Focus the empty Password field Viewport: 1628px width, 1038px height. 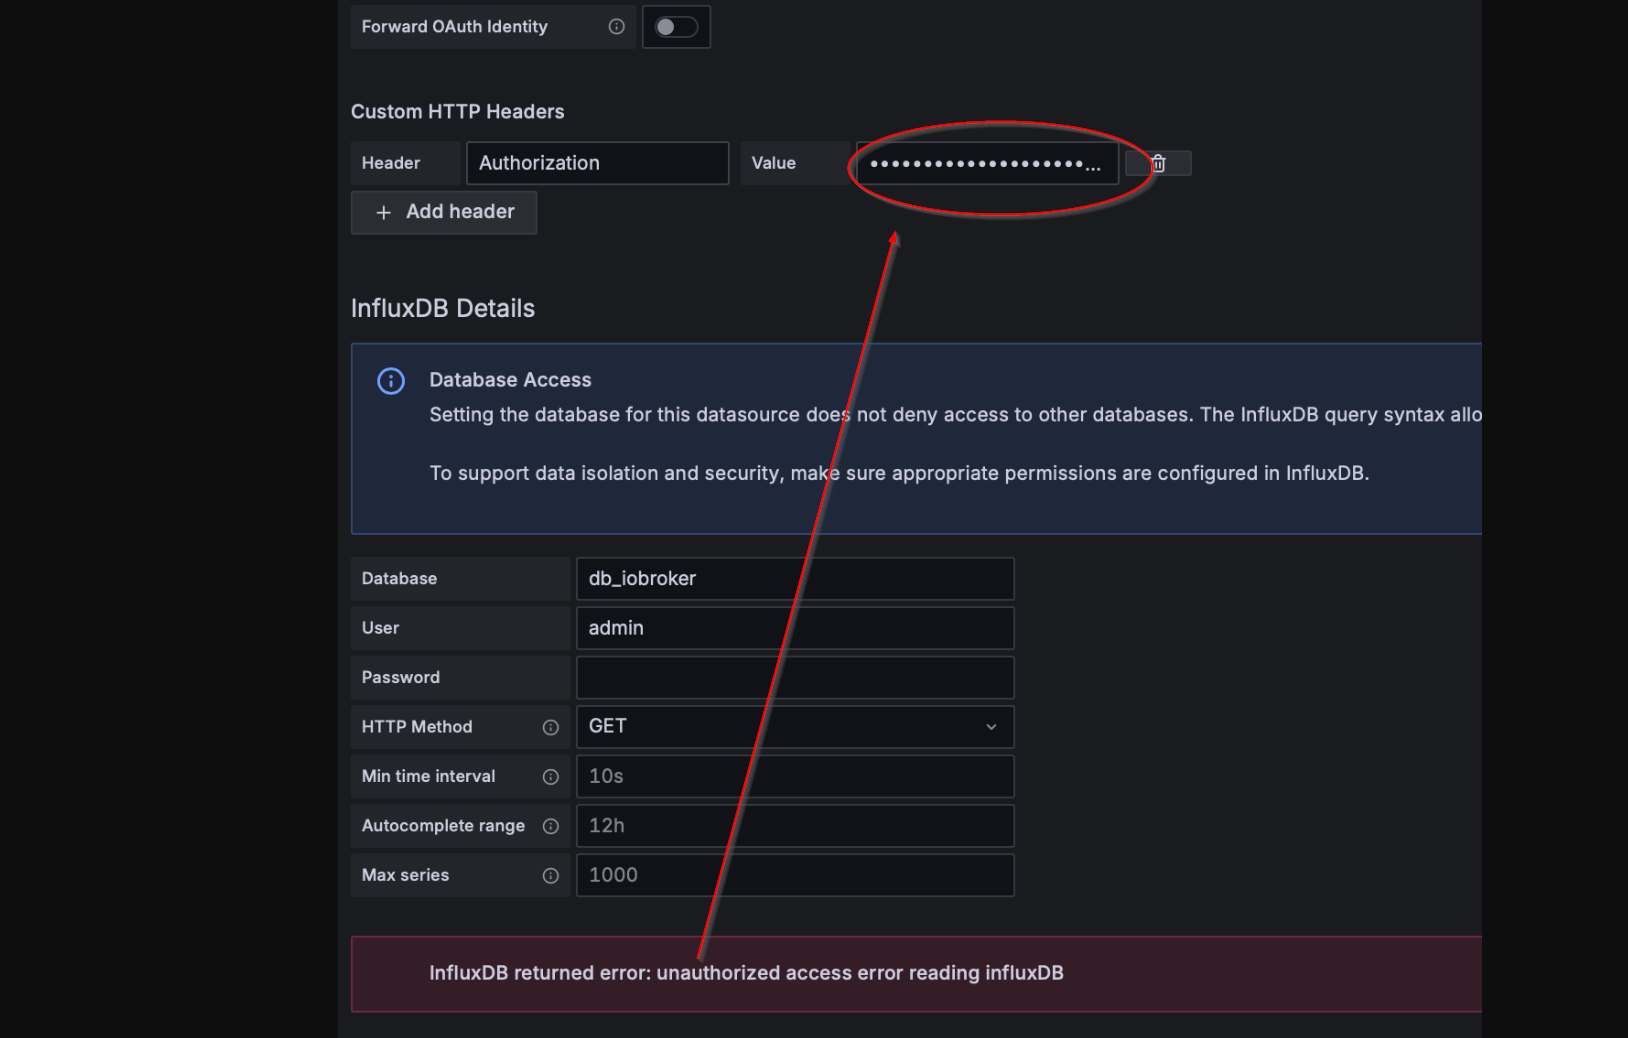tap(795, 677)
